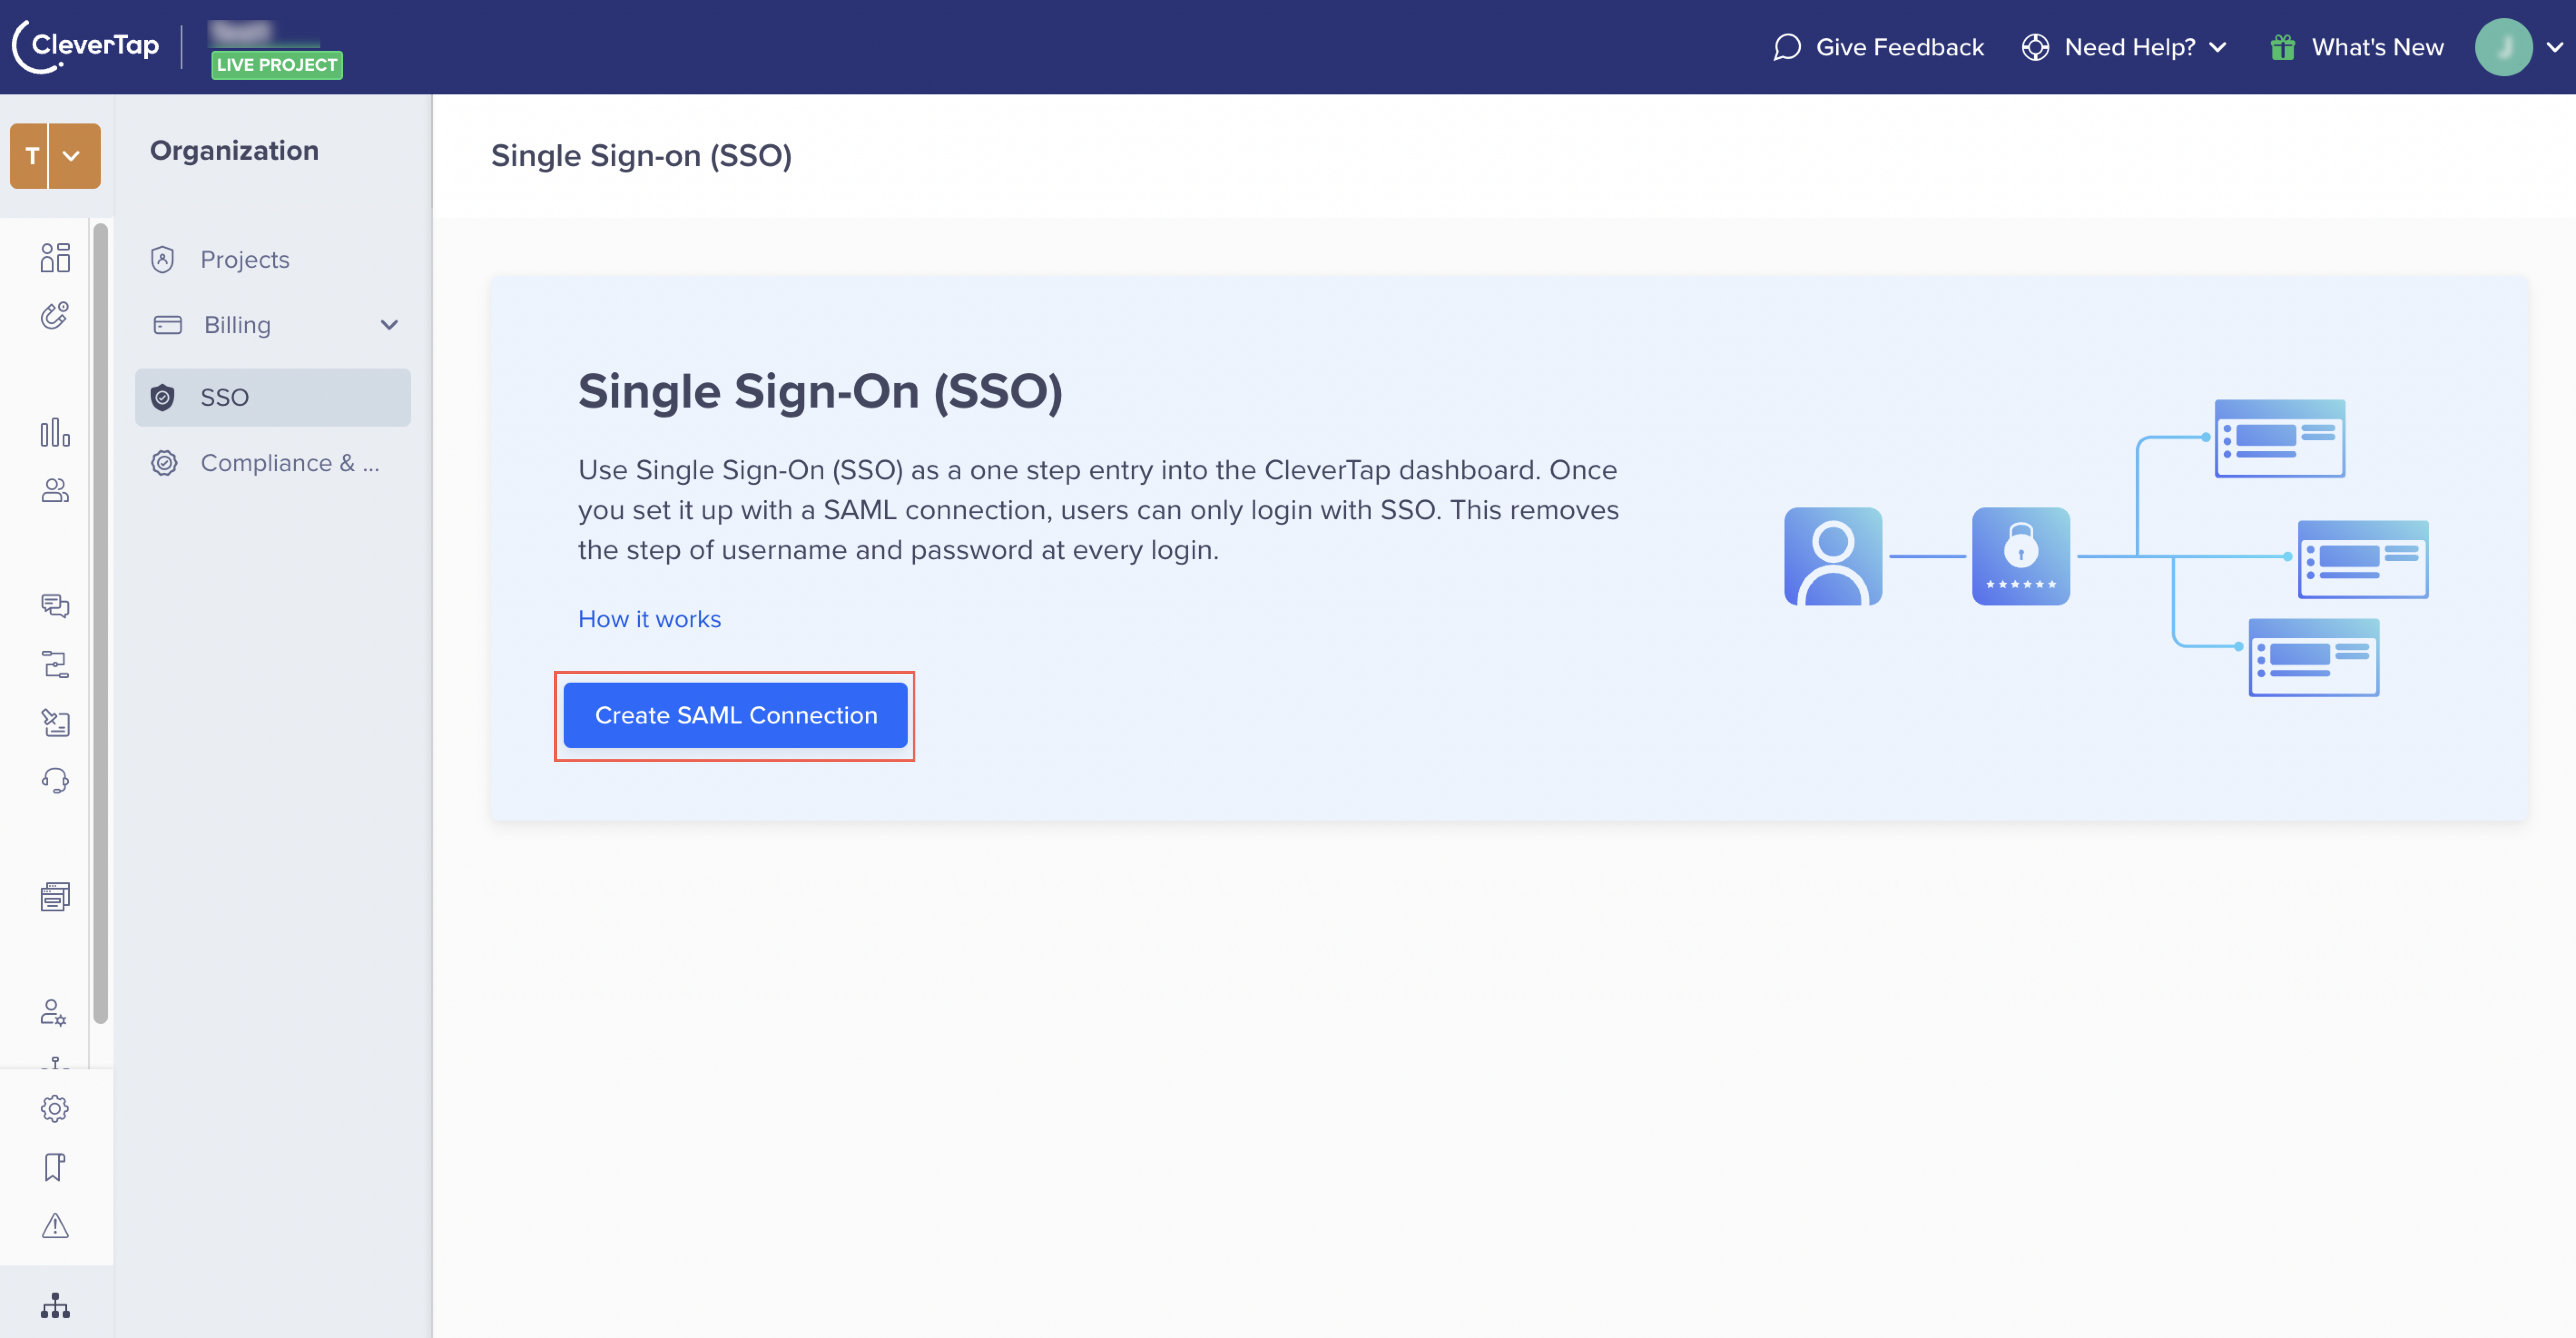Open the headset support icon in sidebar
2576x1338 pixels.
pos(55,780)
